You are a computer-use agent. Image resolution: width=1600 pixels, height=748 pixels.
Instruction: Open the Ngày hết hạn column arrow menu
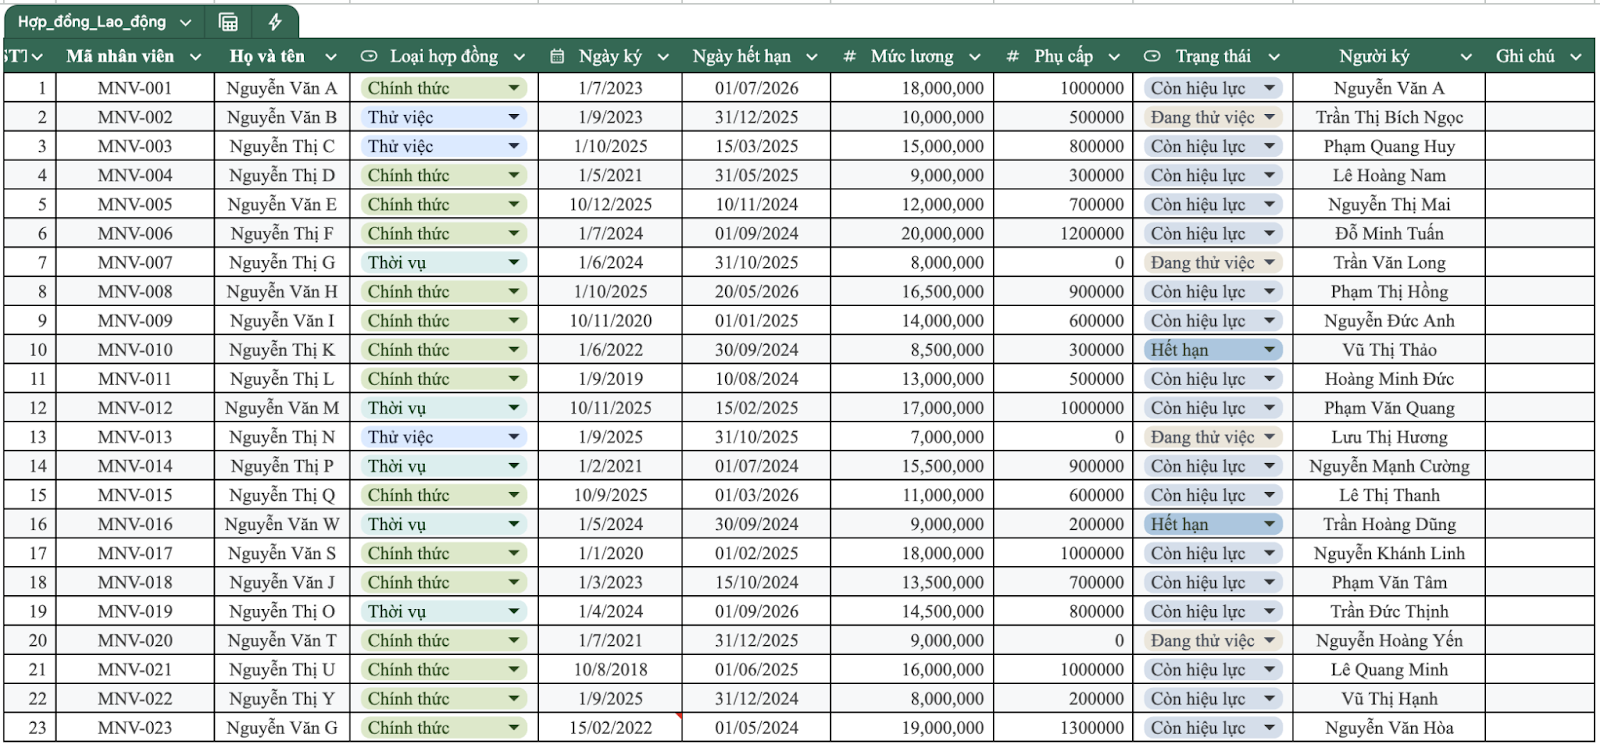point(811,57)
